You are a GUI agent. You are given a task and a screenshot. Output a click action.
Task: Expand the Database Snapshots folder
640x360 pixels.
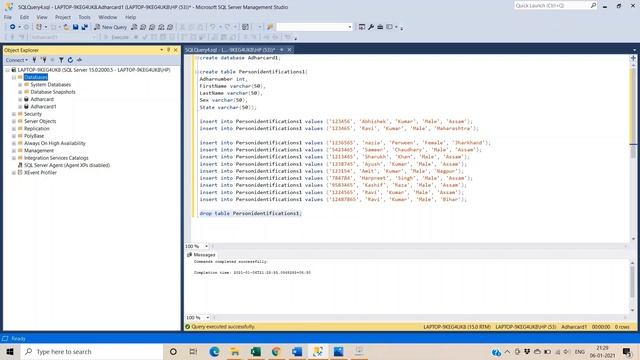pos(20,92)
